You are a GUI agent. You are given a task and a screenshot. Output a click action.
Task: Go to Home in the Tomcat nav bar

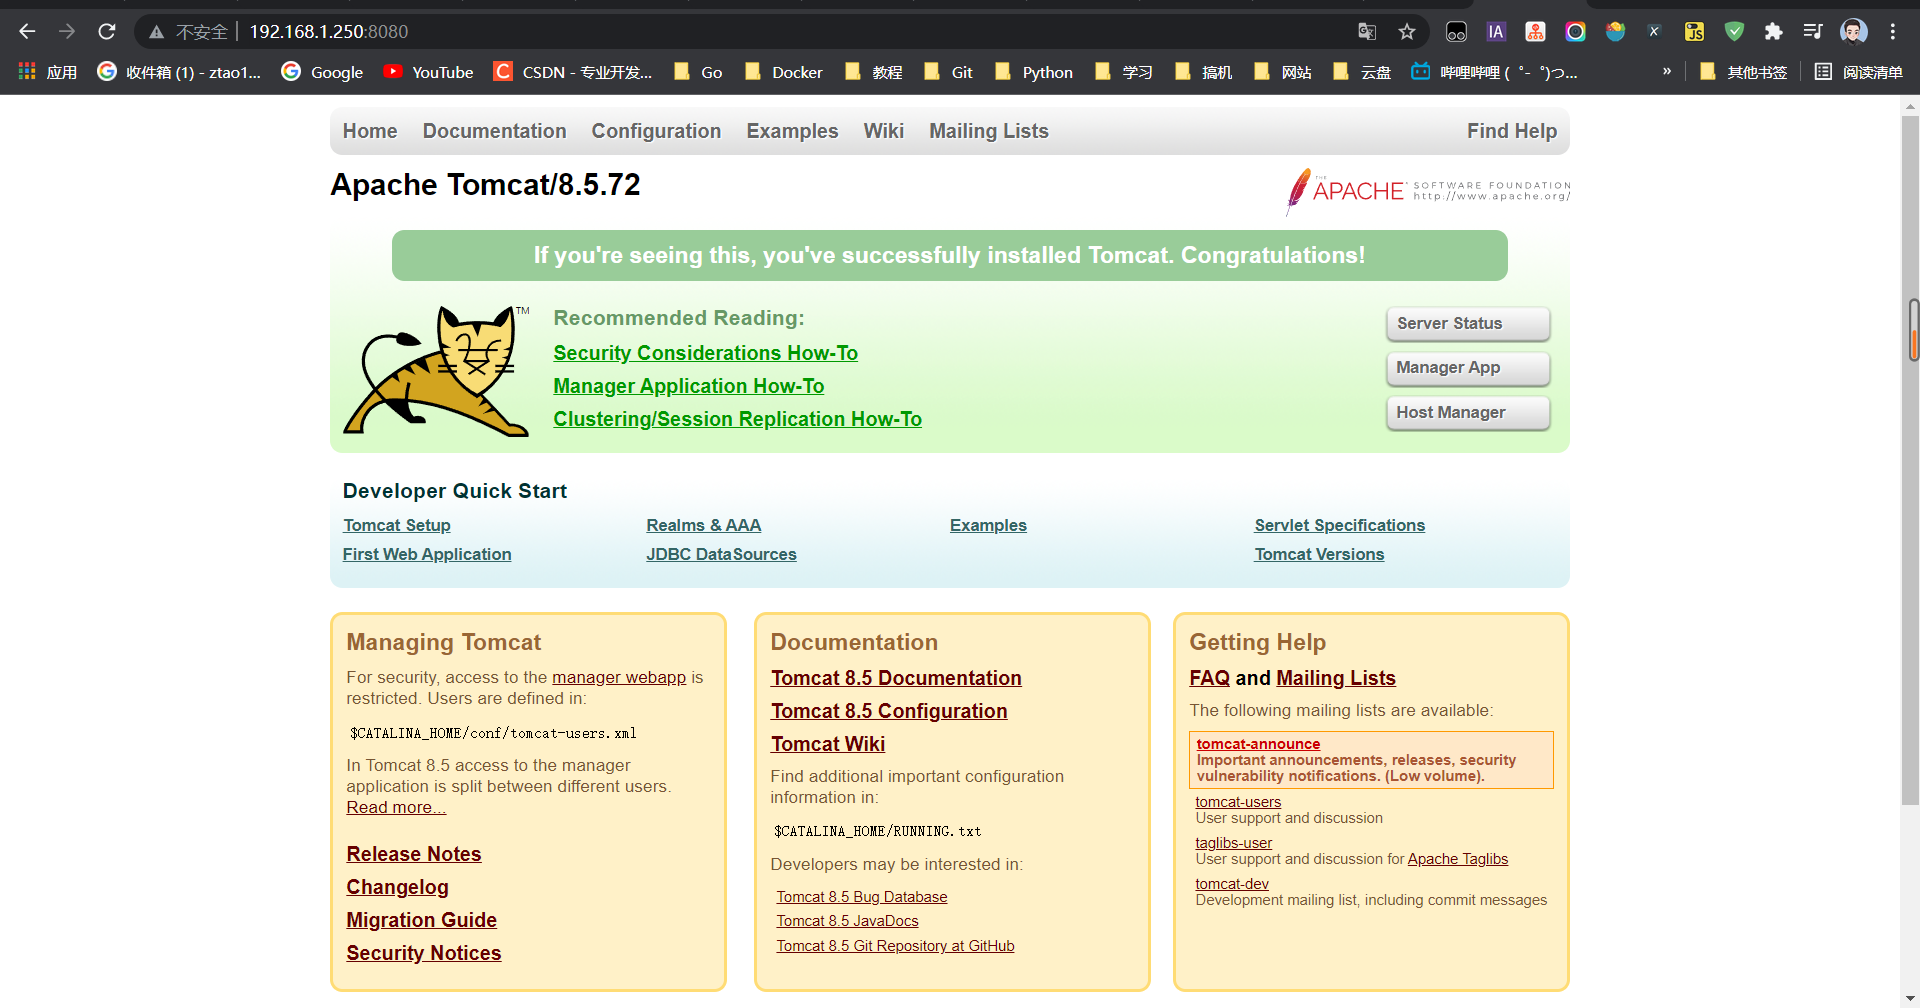(x=370, y=131)
